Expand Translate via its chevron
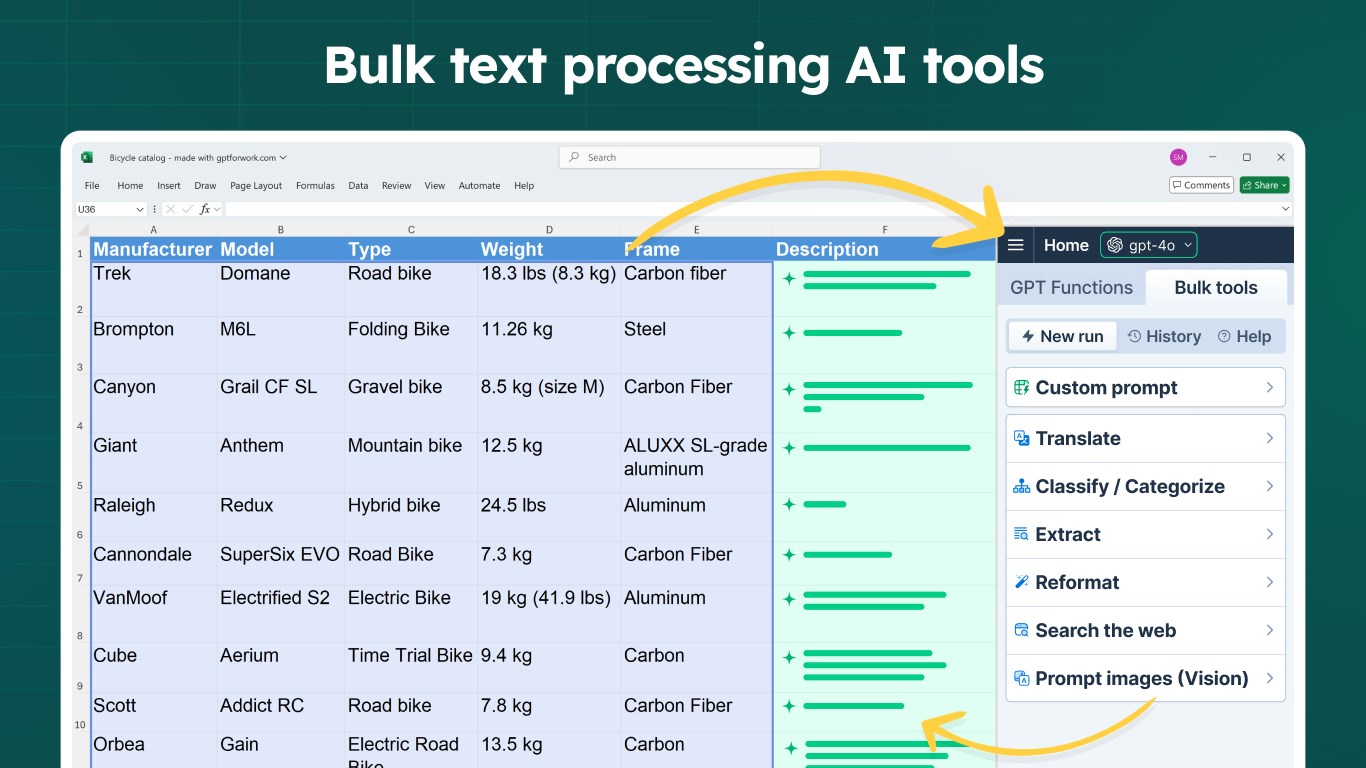 [1270, 438]
